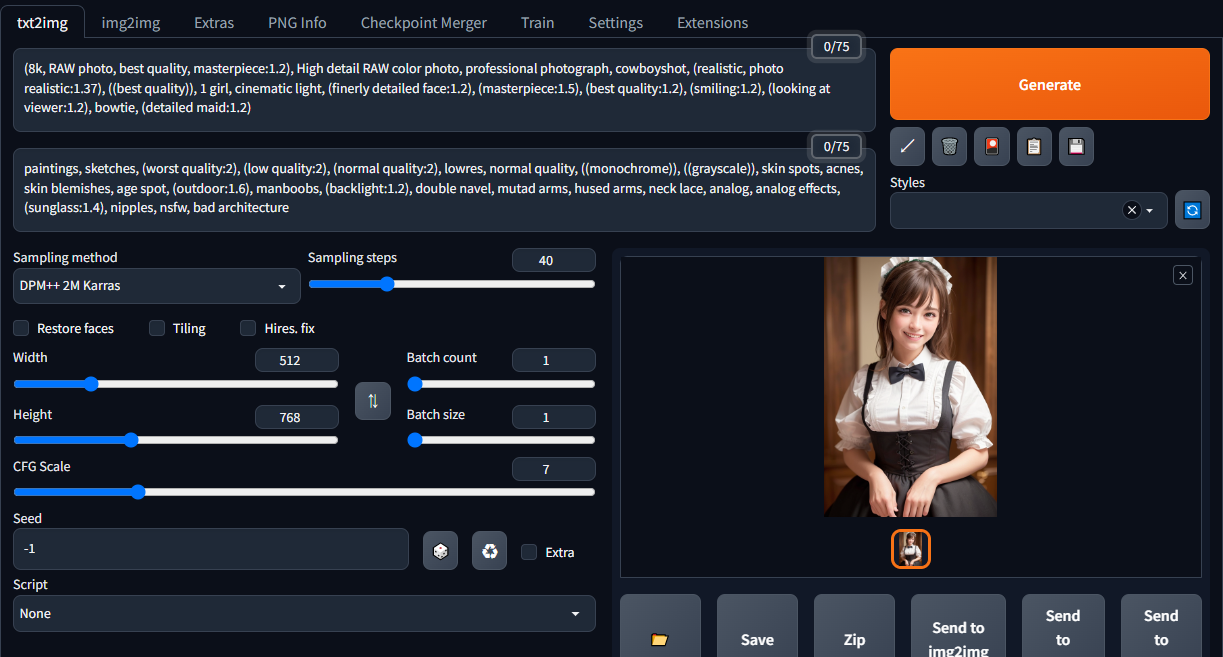
Task: Open the Checkpoint Merger tab
Action: point(423,22)
